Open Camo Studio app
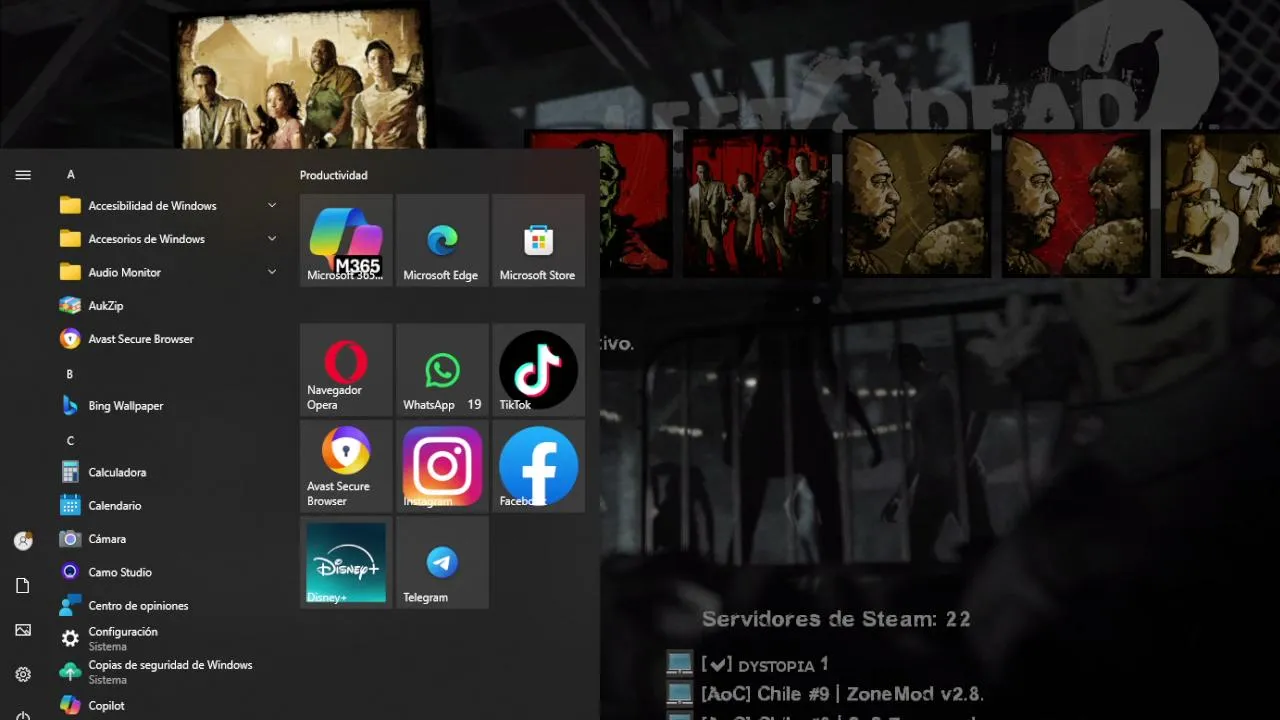1280x720 pixels. [x=170, y=572]
